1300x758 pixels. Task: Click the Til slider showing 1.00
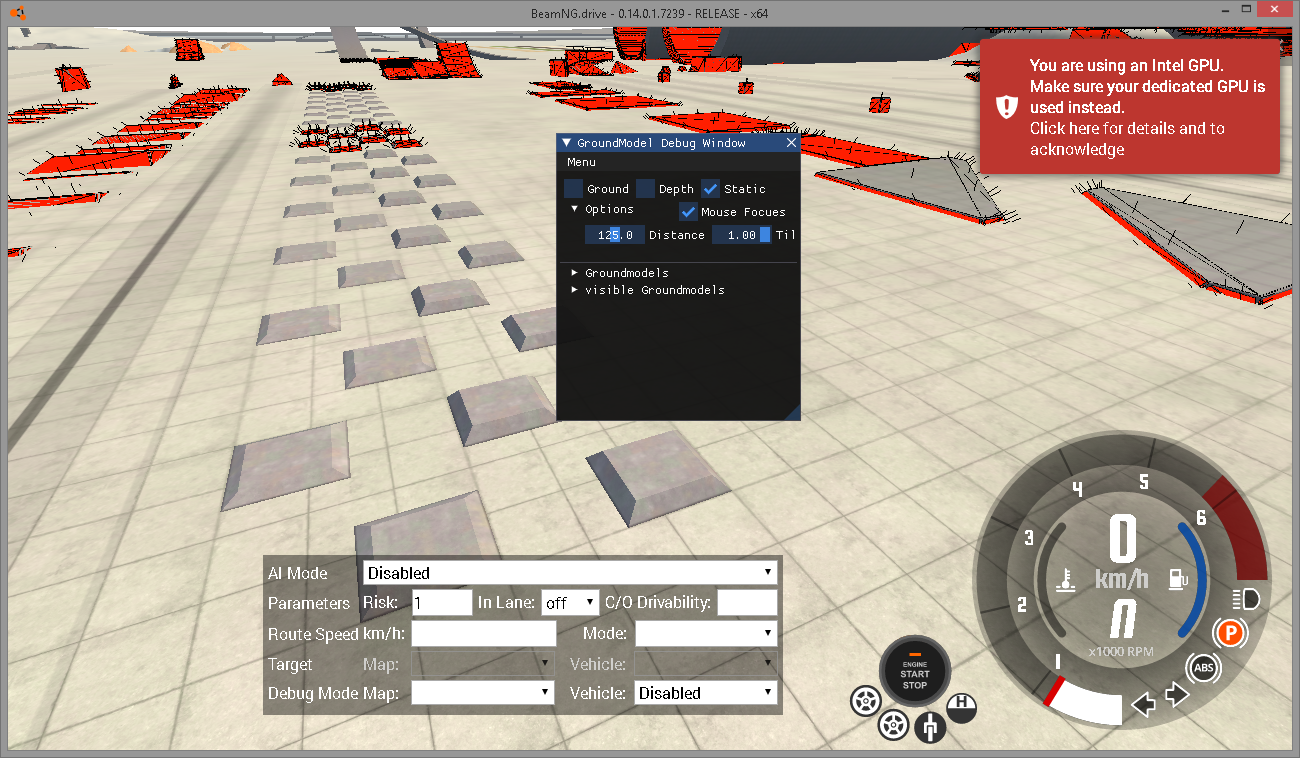coord(741,235)
